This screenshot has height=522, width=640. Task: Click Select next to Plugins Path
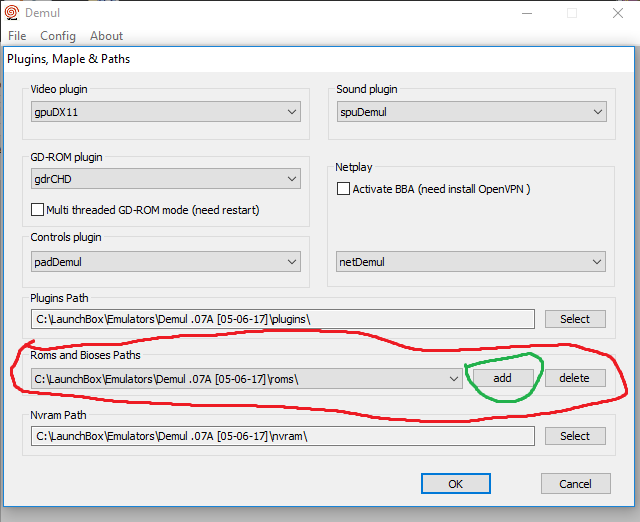point(575,319)
